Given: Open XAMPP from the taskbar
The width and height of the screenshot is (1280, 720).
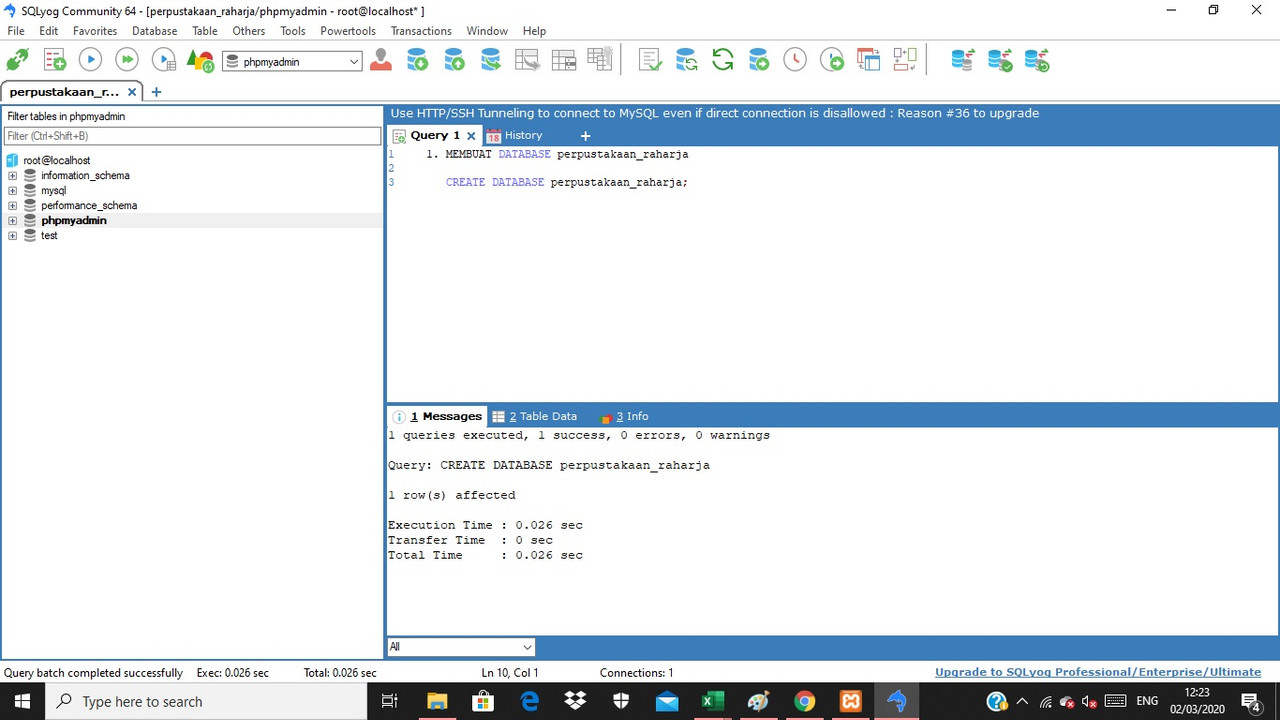Looking at the screenshot, I should tap(851, 701).
